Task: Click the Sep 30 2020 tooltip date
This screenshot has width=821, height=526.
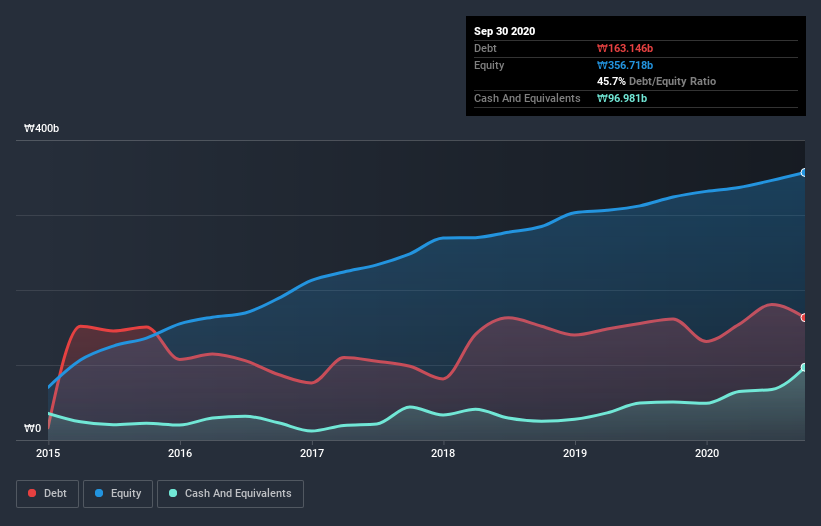Action: point(505,31)
